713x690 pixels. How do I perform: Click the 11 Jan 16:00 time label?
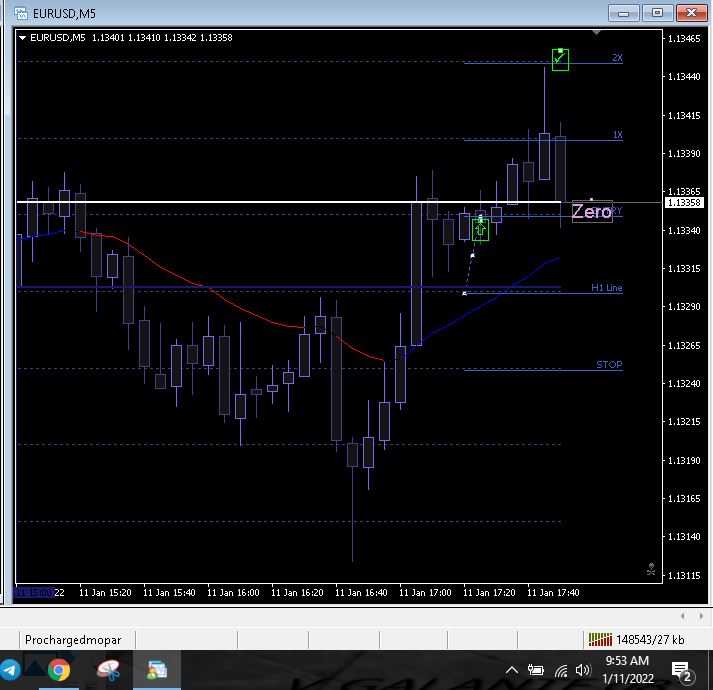[233, 593]
